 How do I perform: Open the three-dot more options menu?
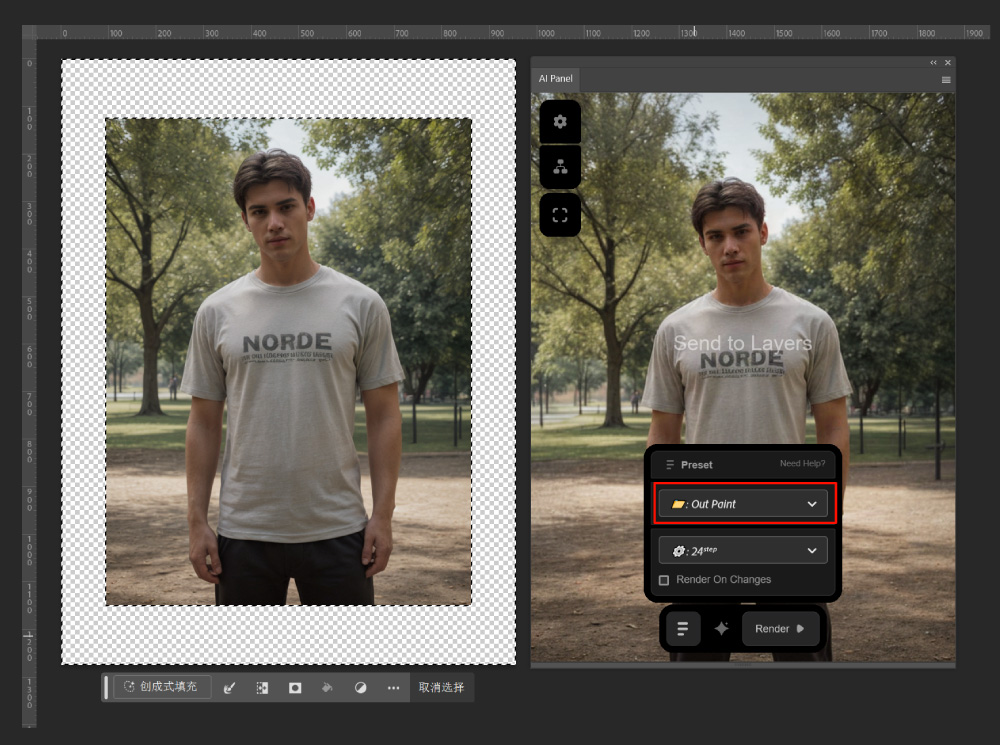393,688
